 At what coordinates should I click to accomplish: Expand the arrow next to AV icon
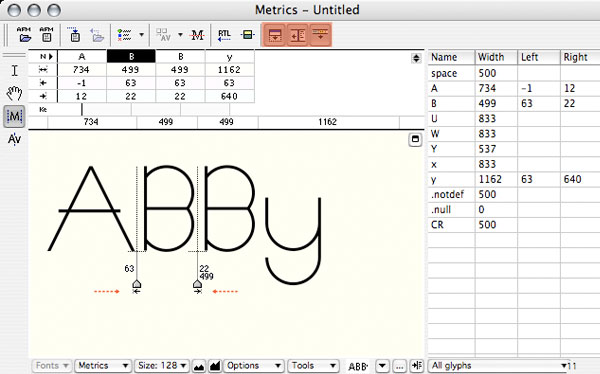(180, 35)
